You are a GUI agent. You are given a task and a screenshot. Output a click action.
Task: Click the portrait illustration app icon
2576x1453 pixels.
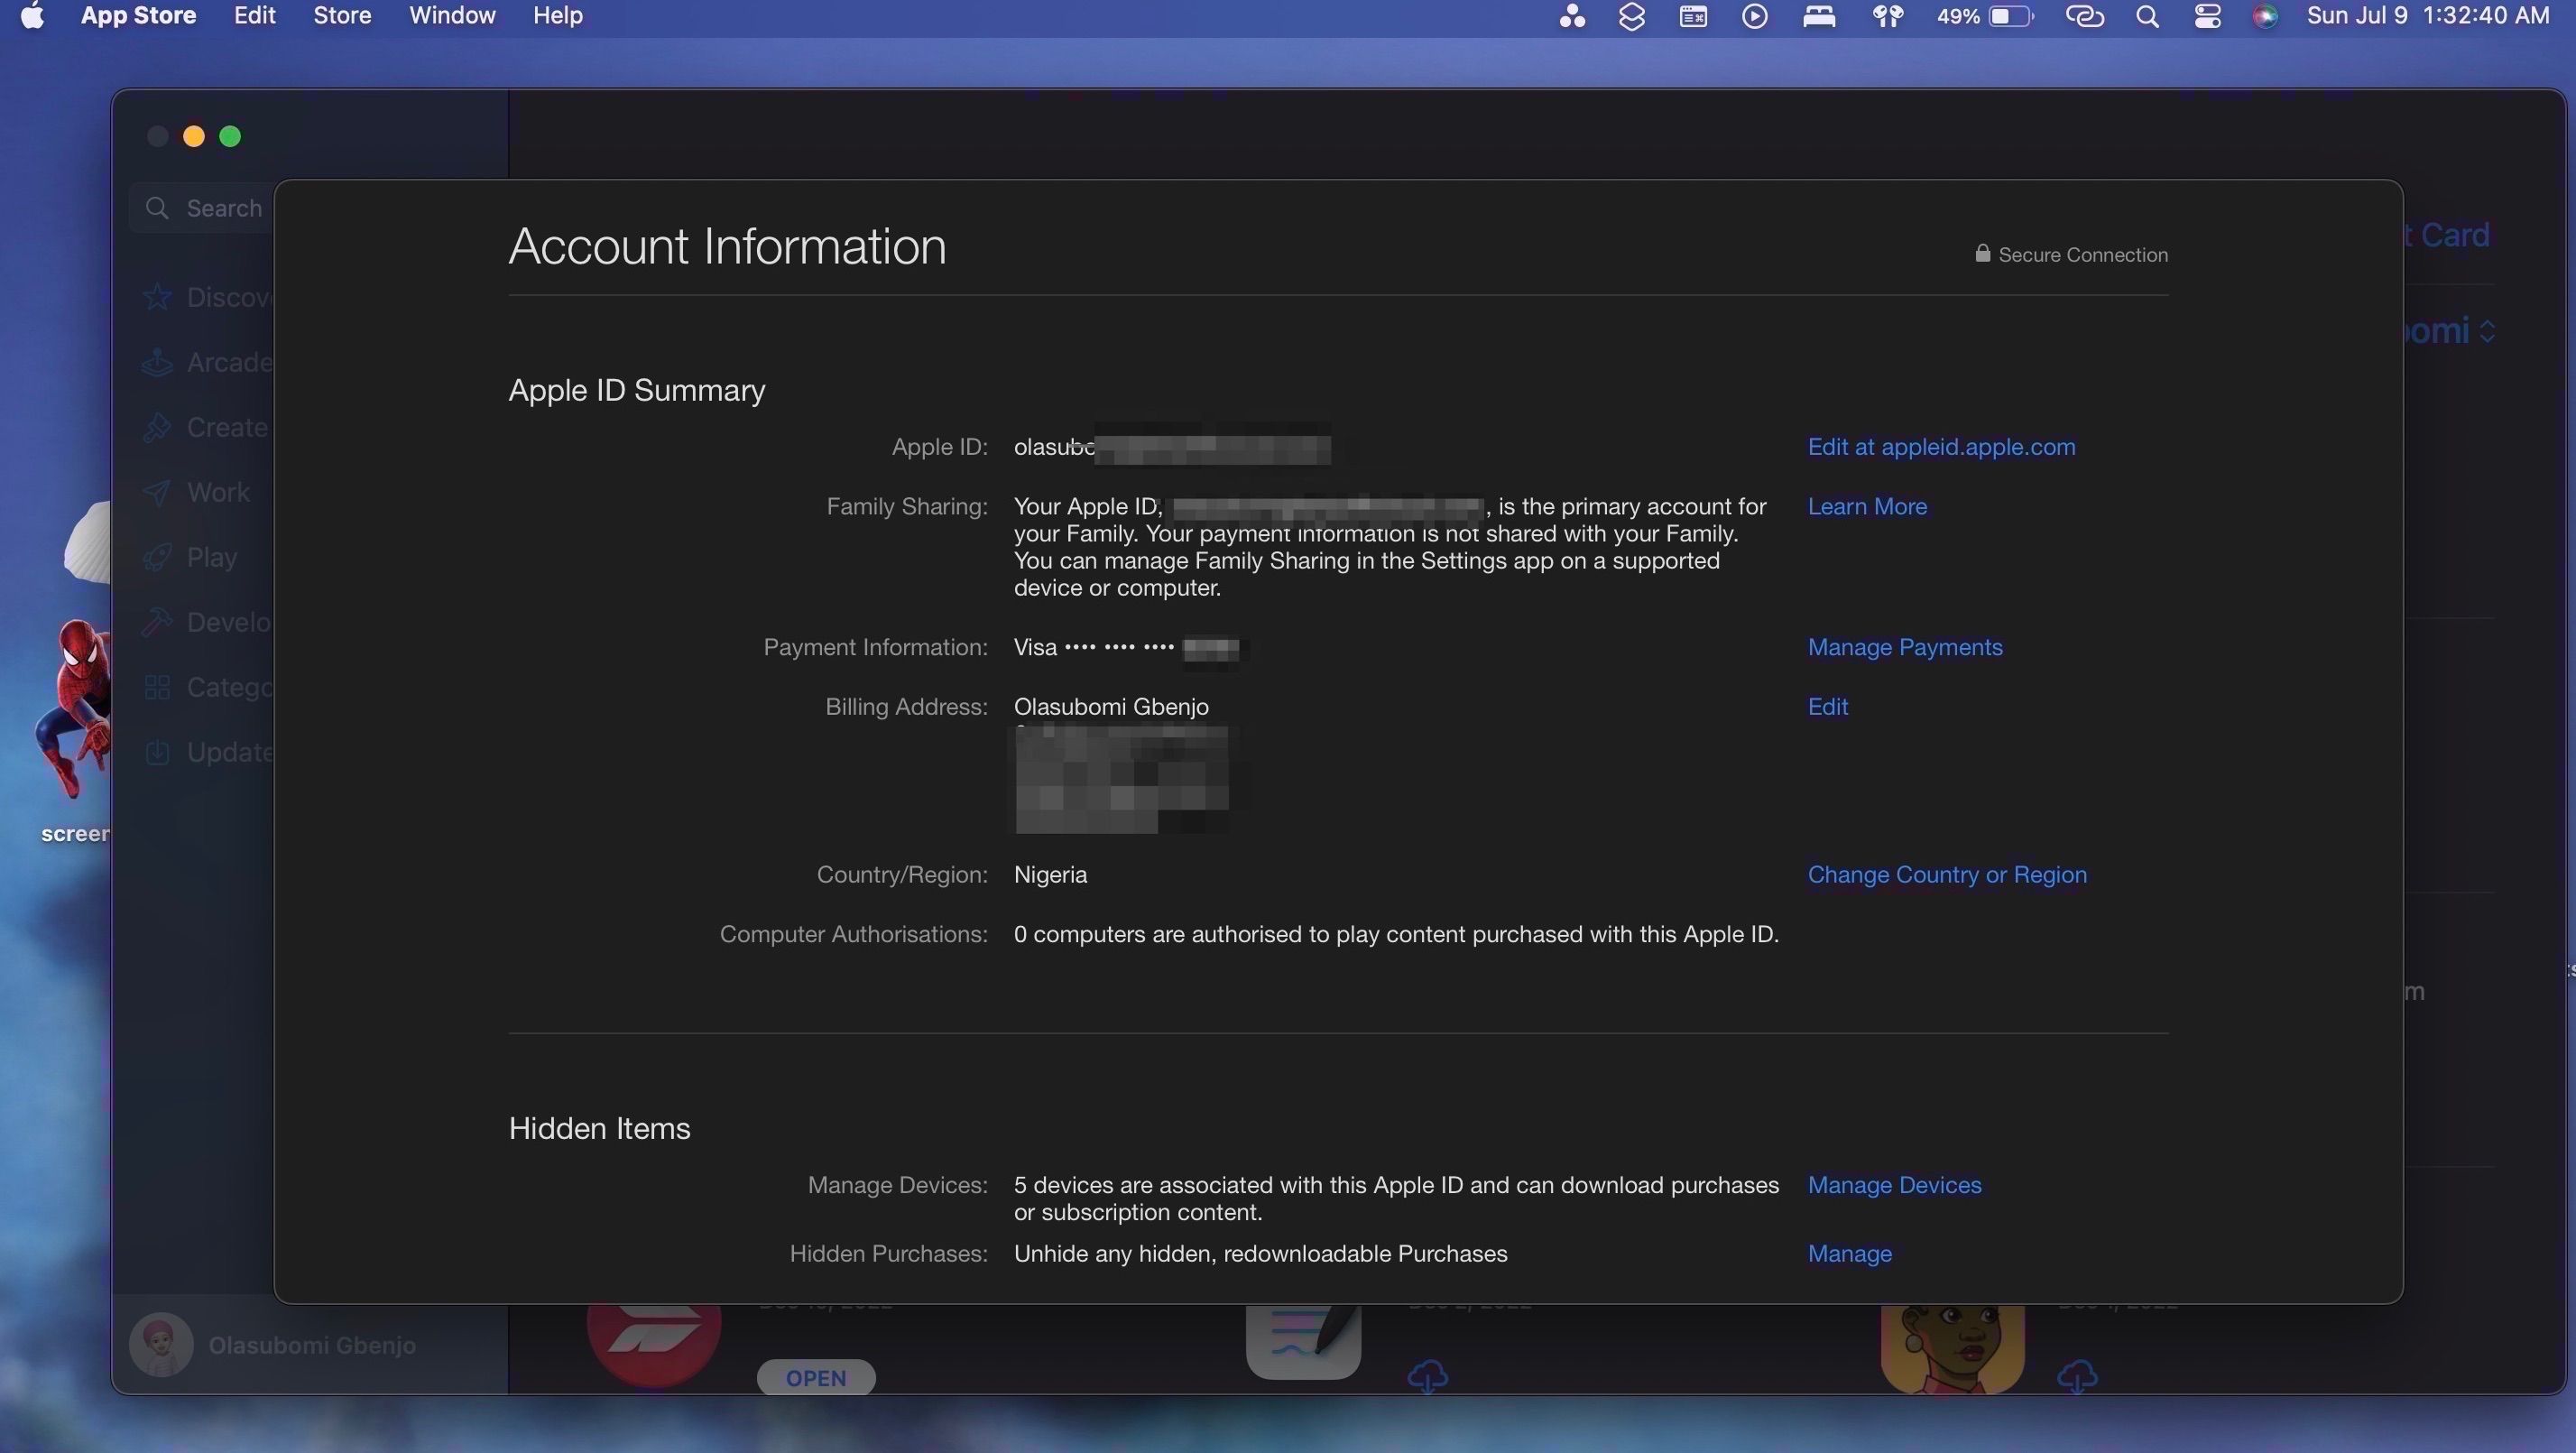[1952, 1348]
